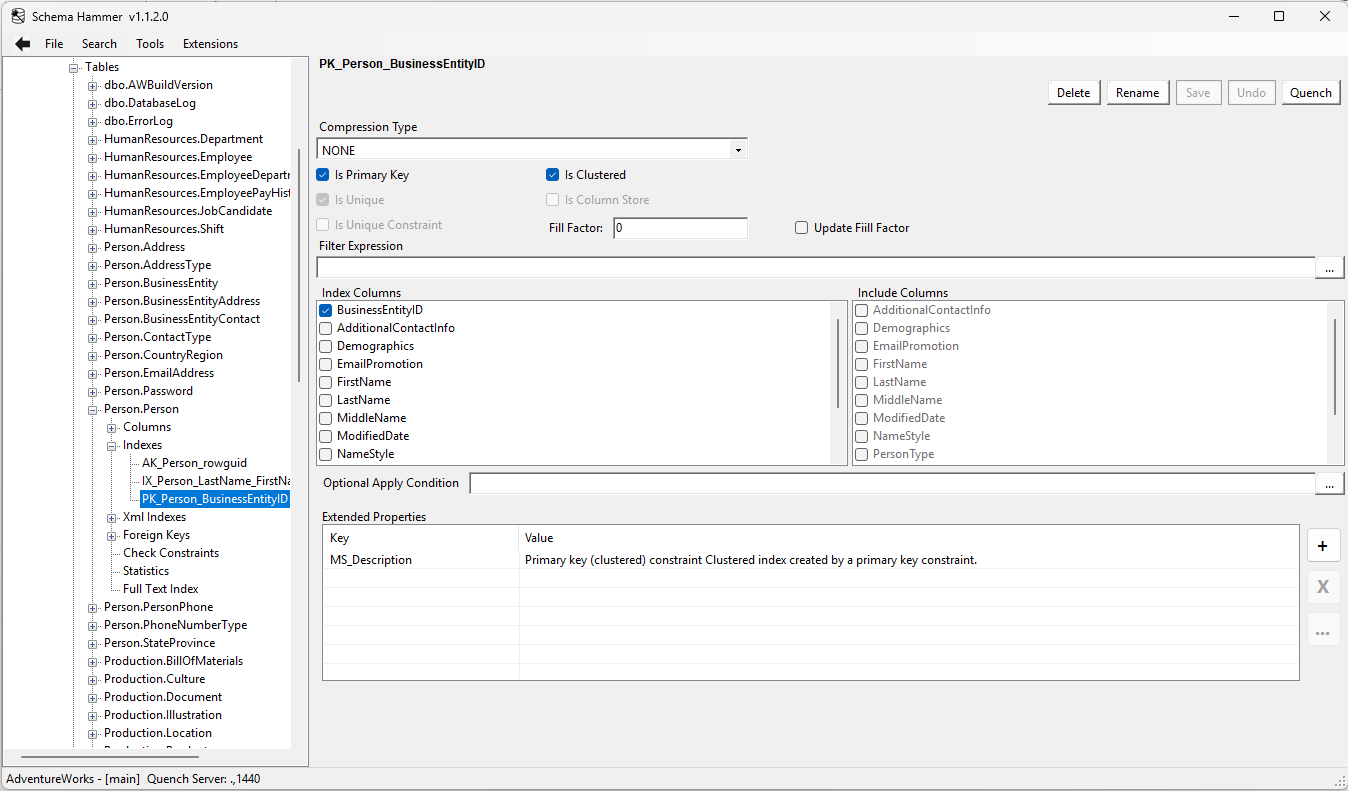Open the Tools menu
The height and width of the screenshot is (791, 1348).
point(150,43)
